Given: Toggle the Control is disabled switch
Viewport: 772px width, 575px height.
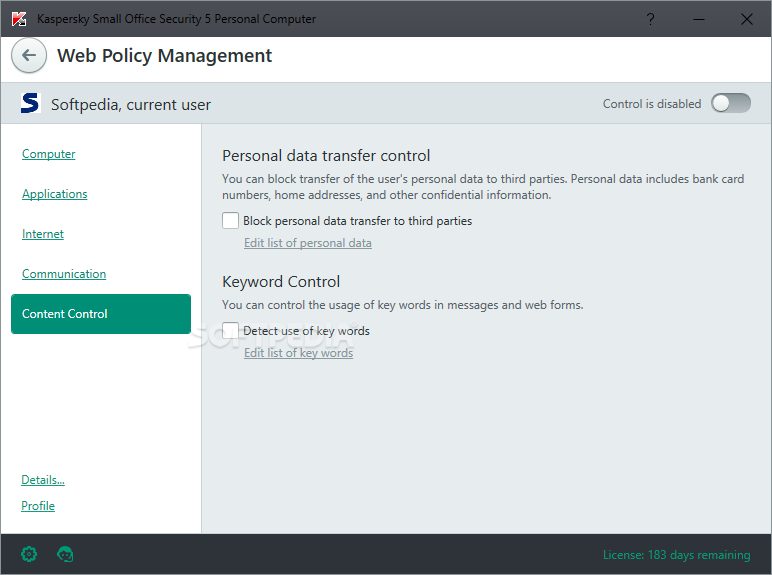Looking at the screenshot, I should [x=731, y=103].
